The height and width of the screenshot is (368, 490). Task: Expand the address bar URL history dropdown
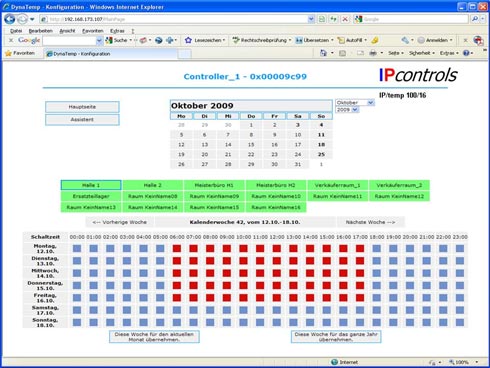pos(311,19)
